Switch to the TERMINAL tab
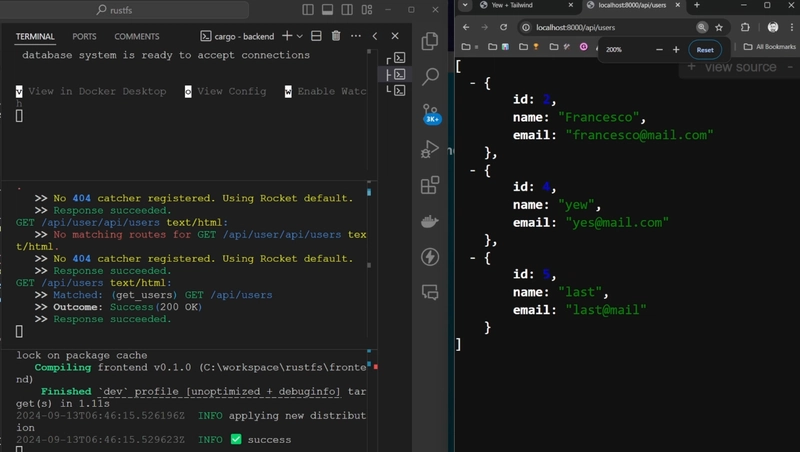 (35, 37)
